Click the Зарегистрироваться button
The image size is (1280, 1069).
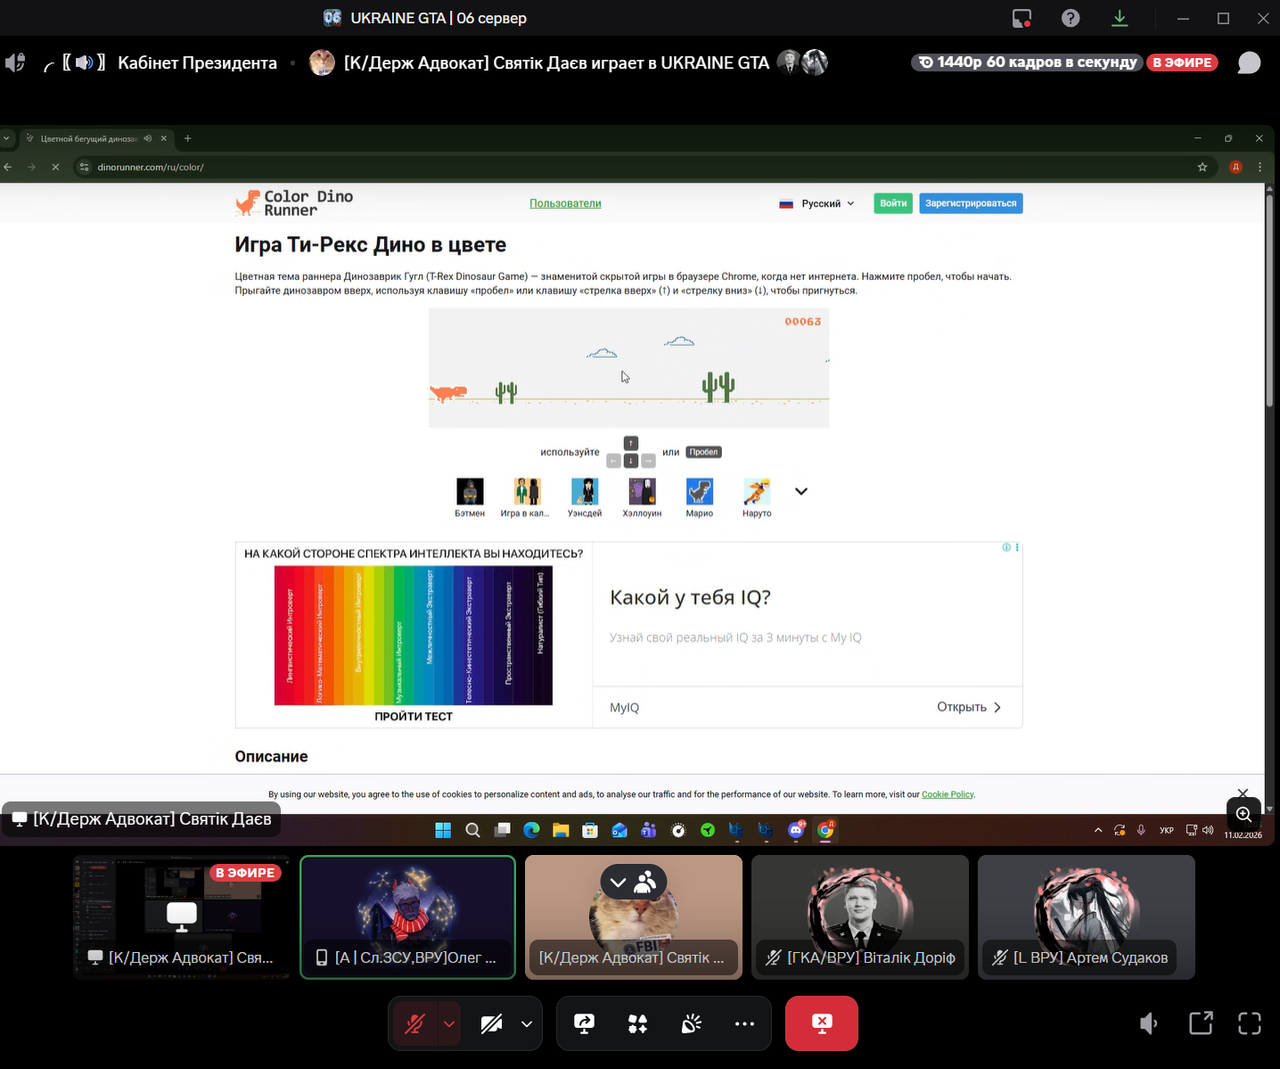click(x=970, y=203)
